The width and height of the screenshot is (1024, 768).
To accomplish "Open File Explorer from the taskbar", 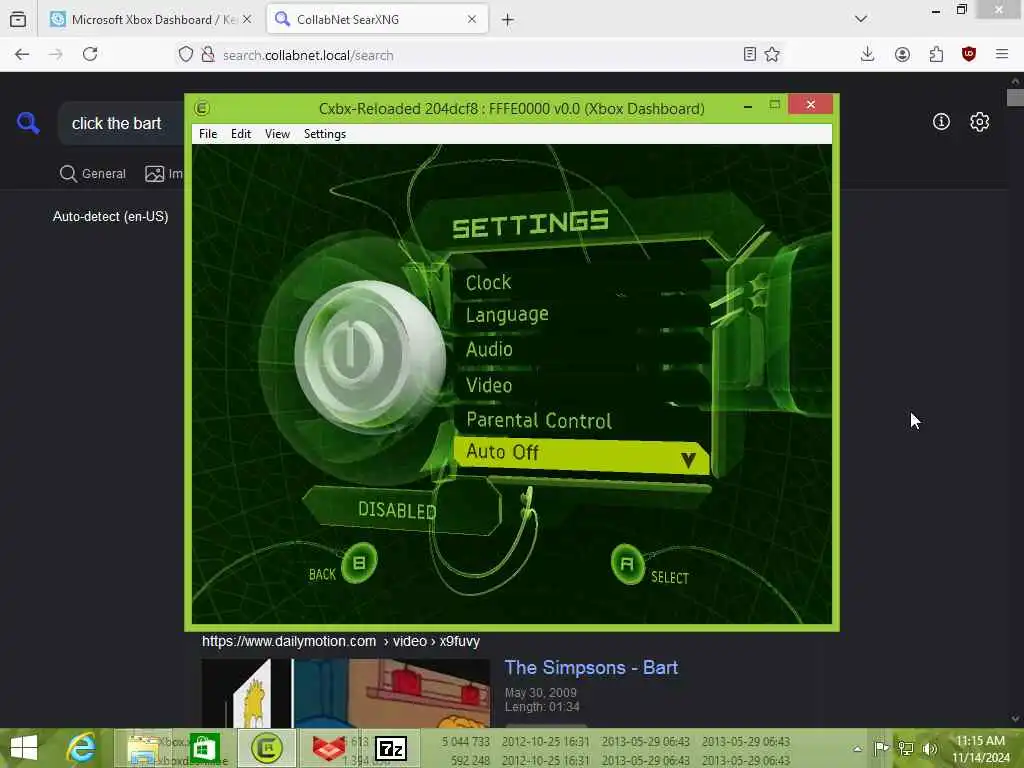I will [x=144, y=748].
